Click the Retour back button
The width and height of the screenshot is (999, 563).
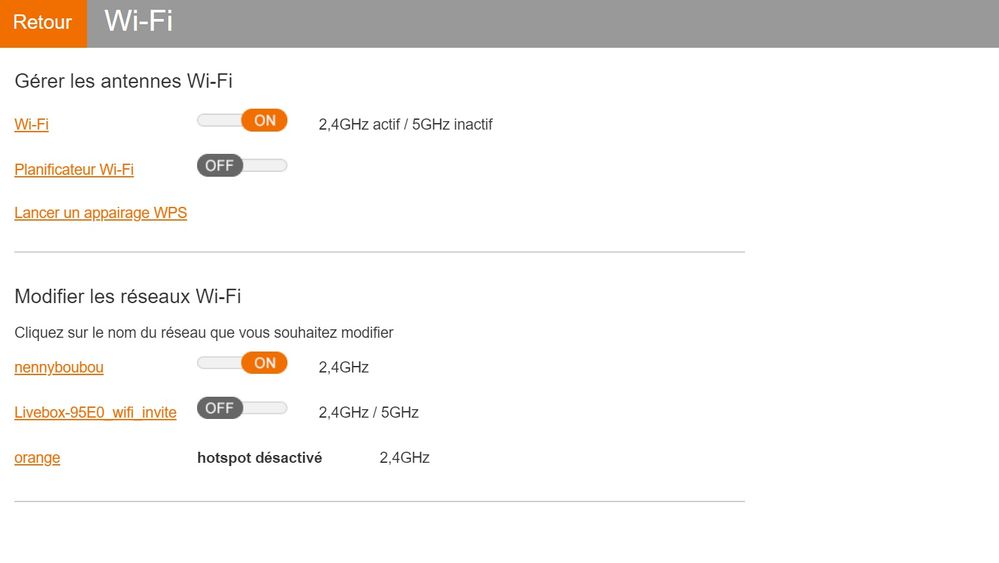click(x=43, y=23)
